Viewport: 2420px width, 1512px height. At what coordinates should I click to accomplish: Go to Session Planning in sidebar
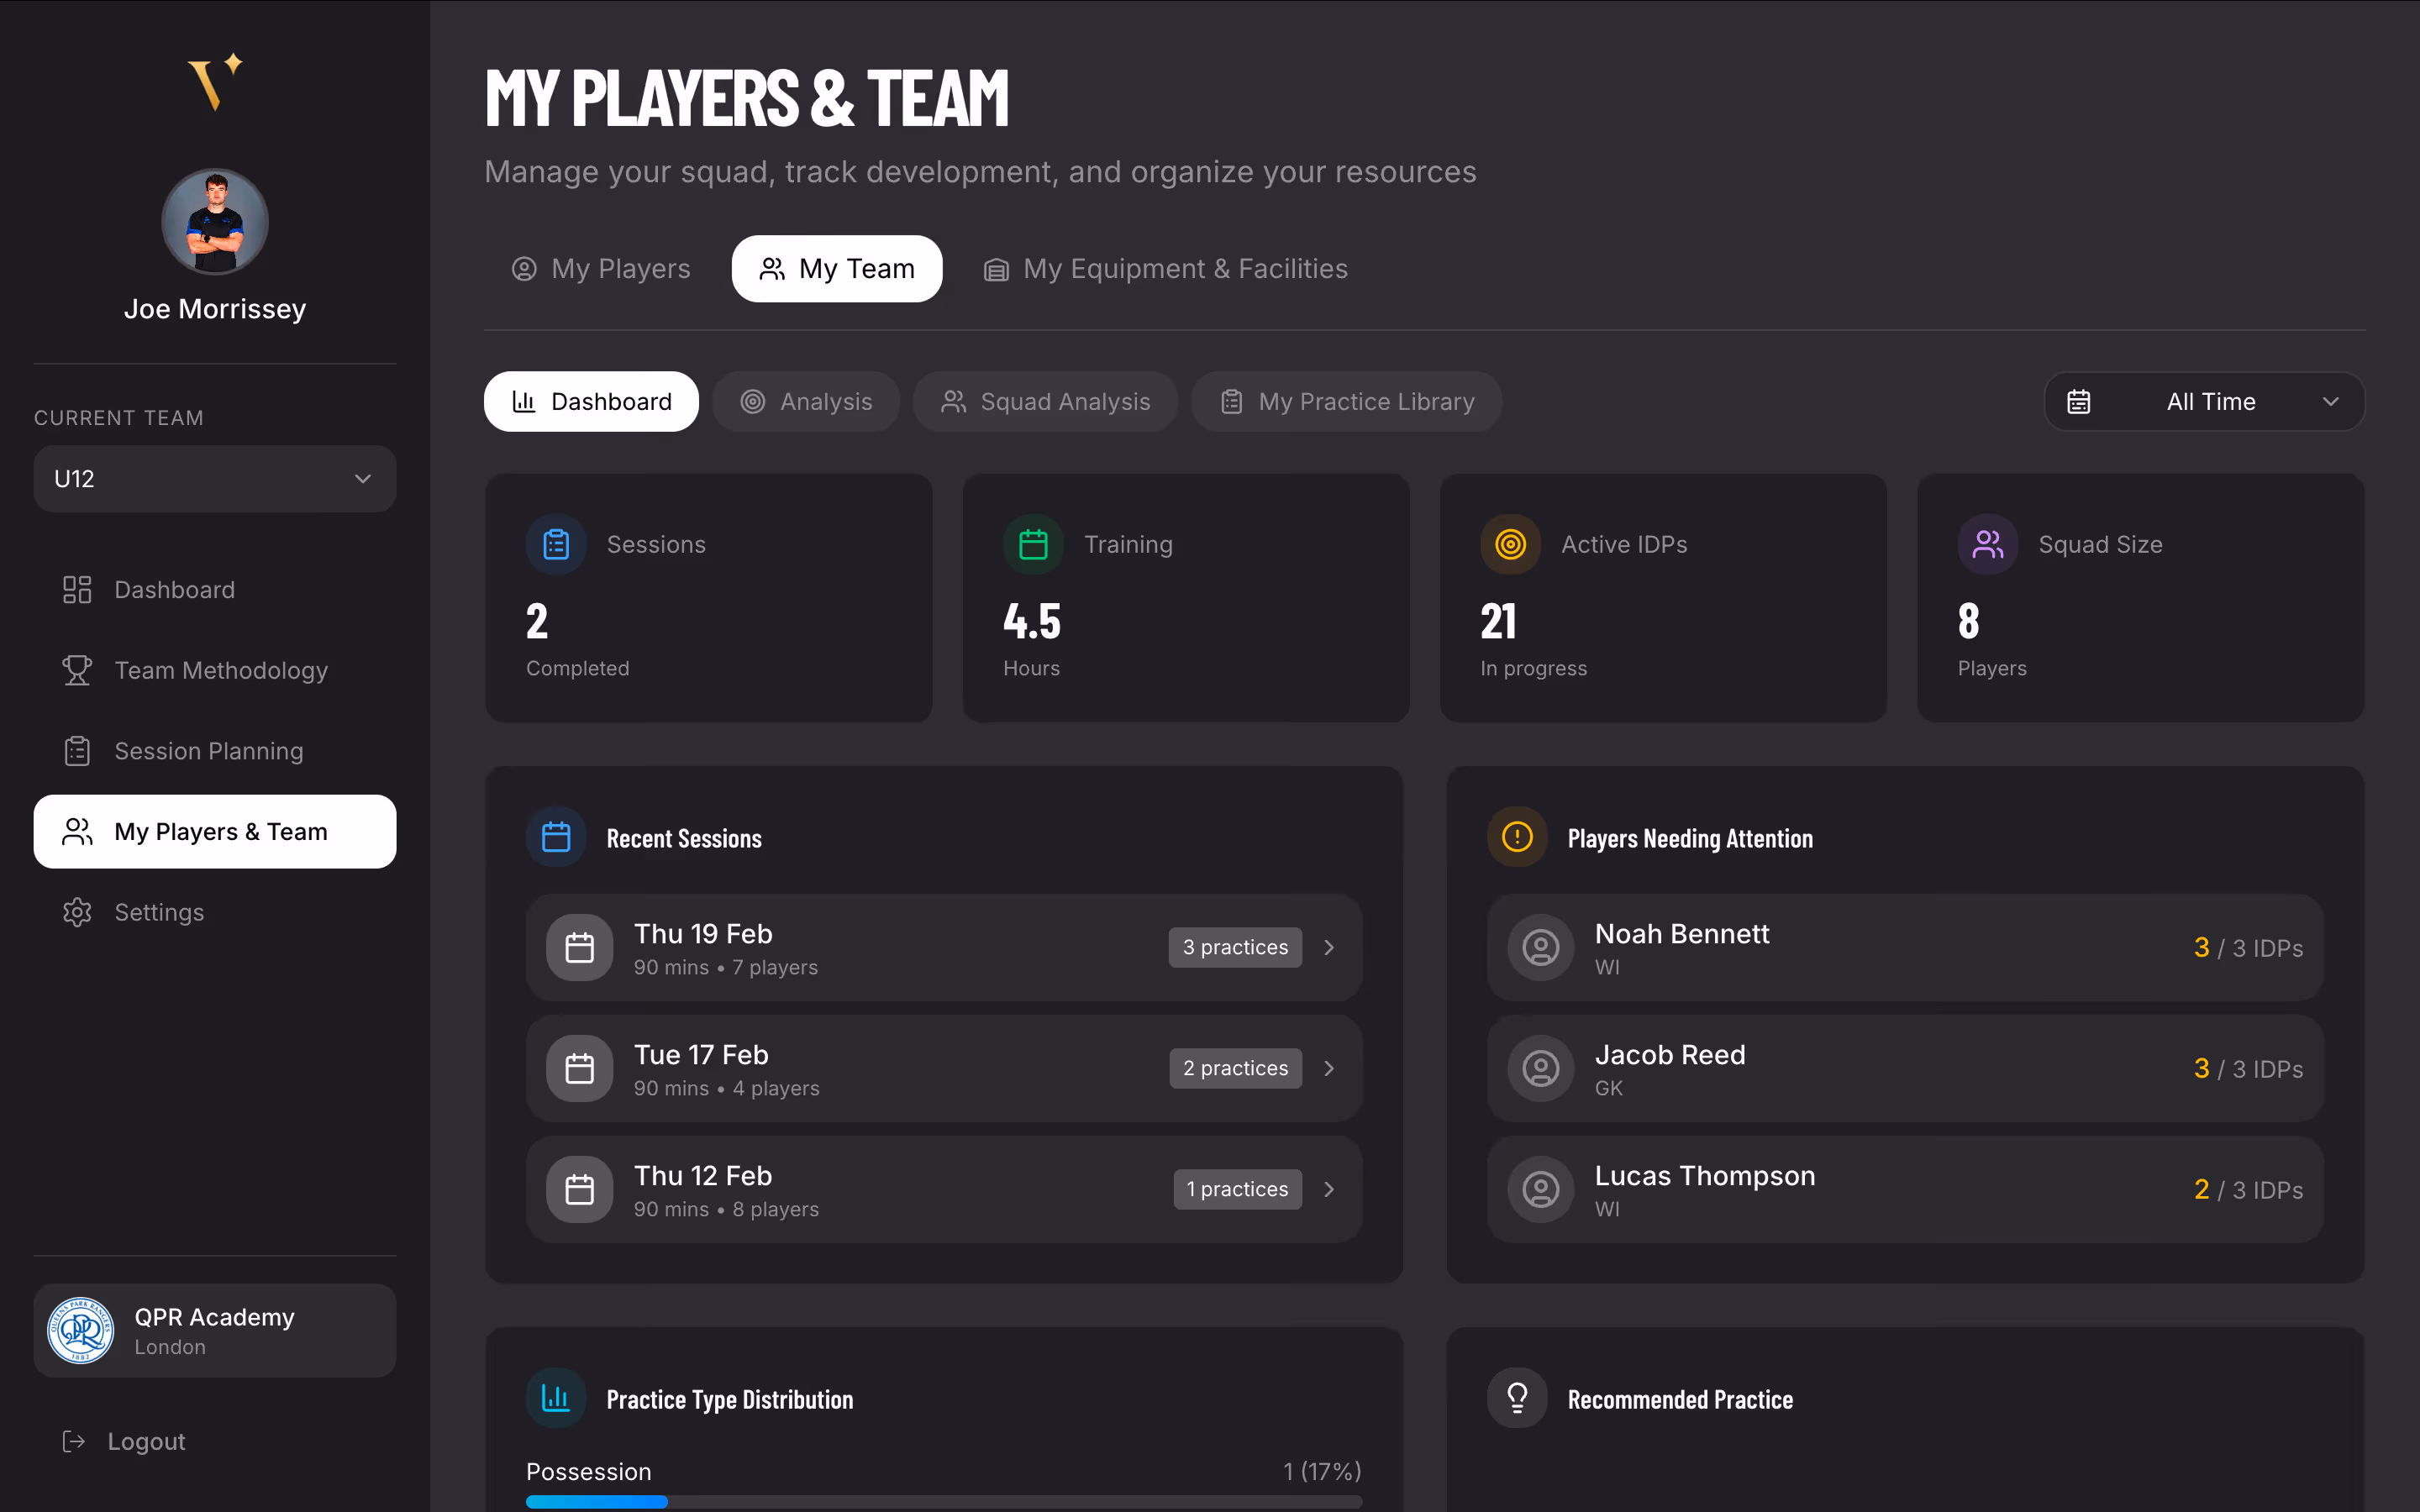pos(208,751)
